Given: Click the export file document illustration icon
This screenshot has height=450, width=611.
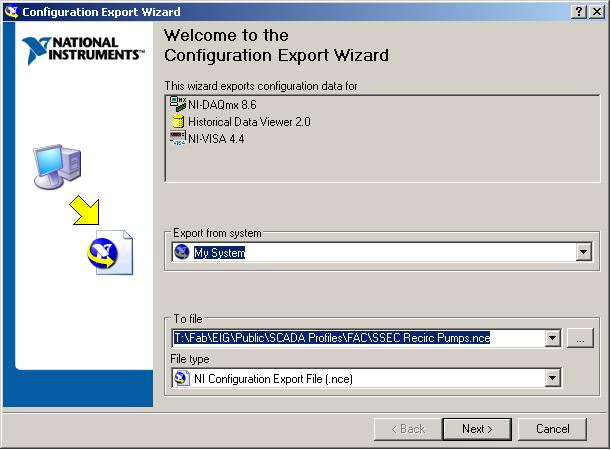Looking at the screenshot, I should [110, 252].
